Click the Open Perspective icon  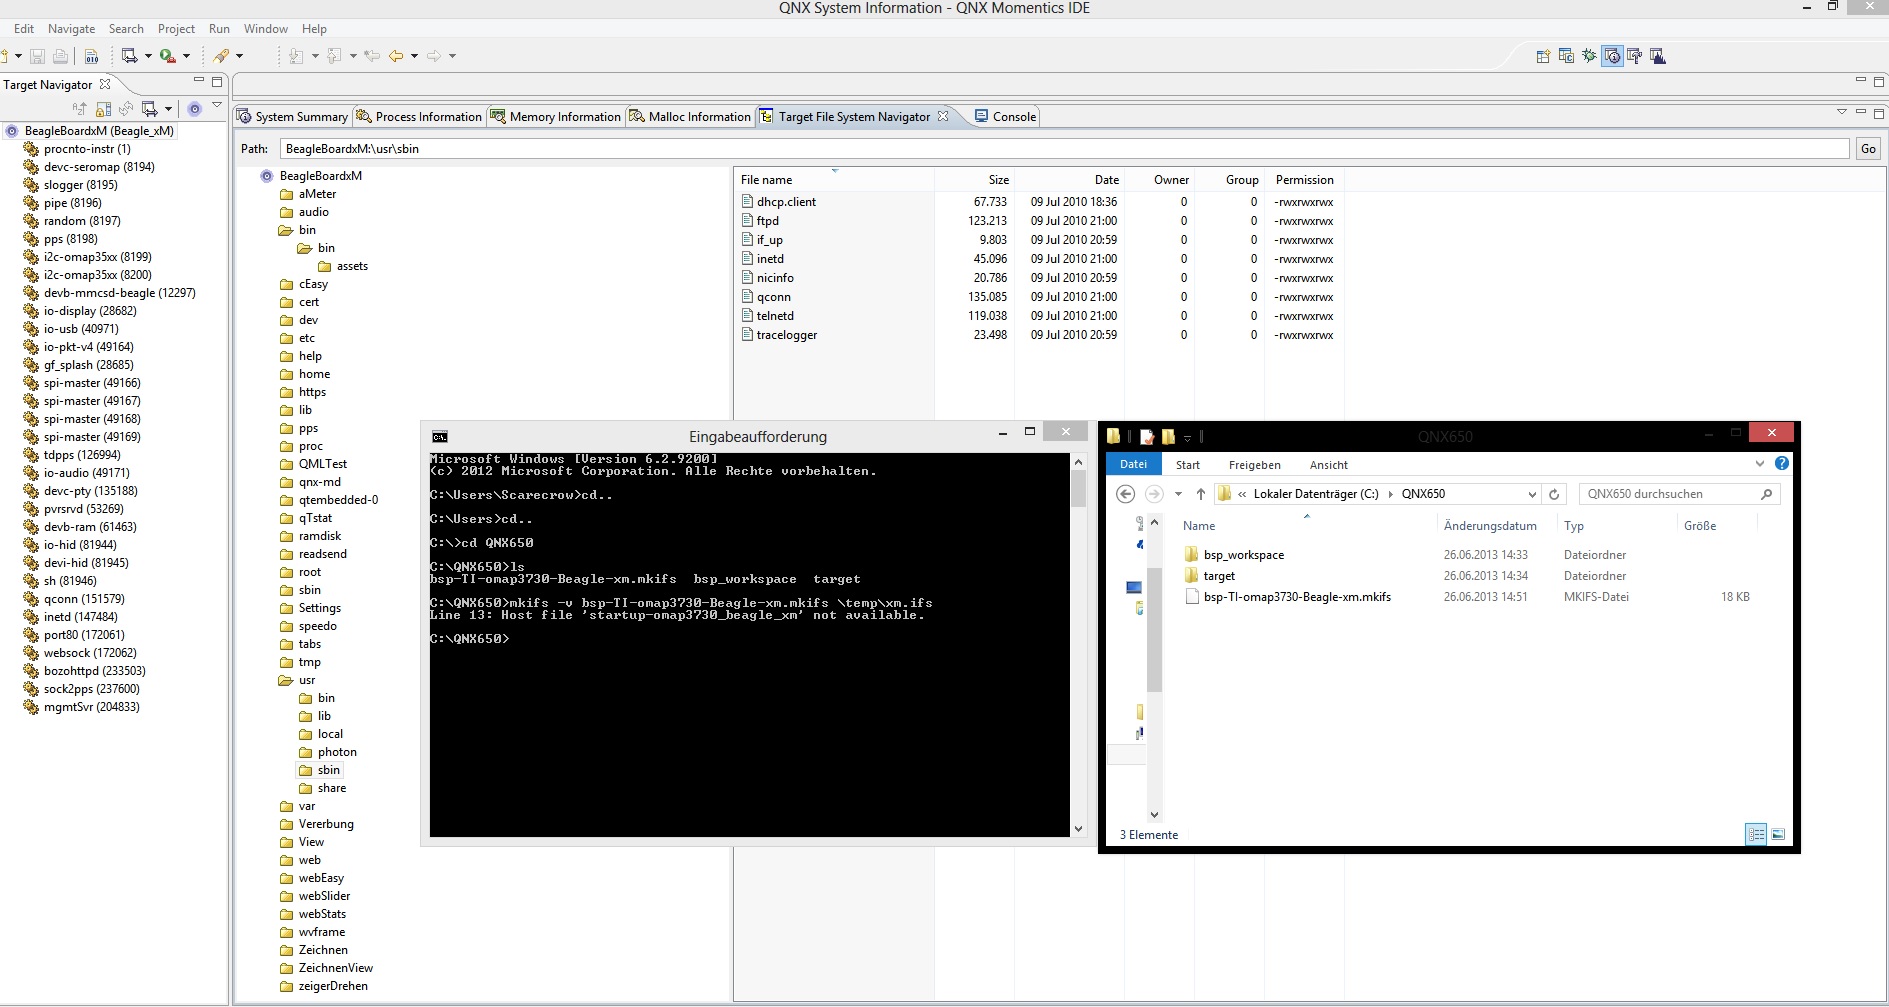pyautogui.click(x=1543, y=56)
